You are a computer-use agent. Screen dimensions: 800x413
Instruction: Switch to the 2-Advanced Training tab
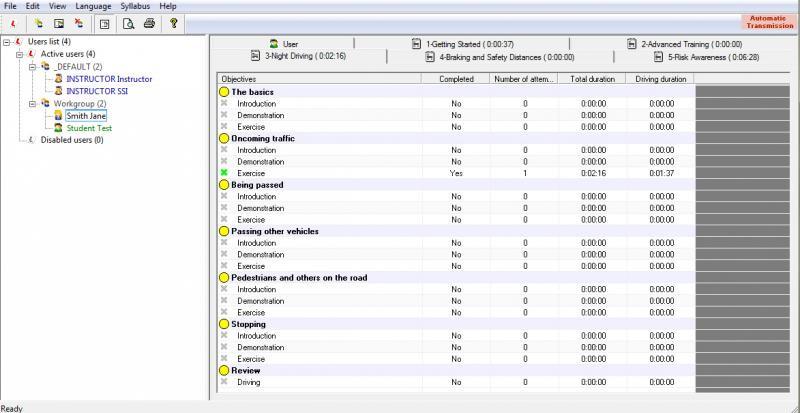tap(684, 44)
